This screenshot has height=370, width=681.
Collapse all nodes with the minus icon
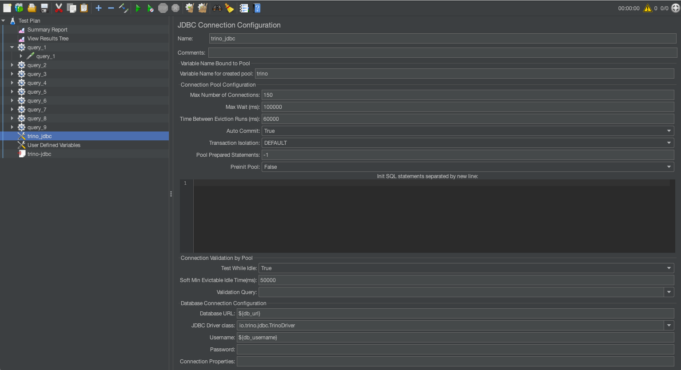[111, 8]
